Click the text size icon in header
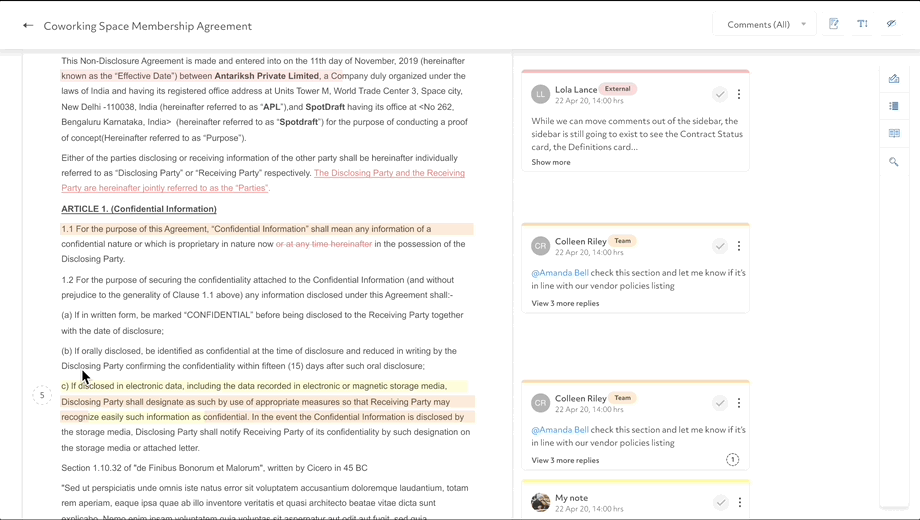 click(x=862, y=24)
